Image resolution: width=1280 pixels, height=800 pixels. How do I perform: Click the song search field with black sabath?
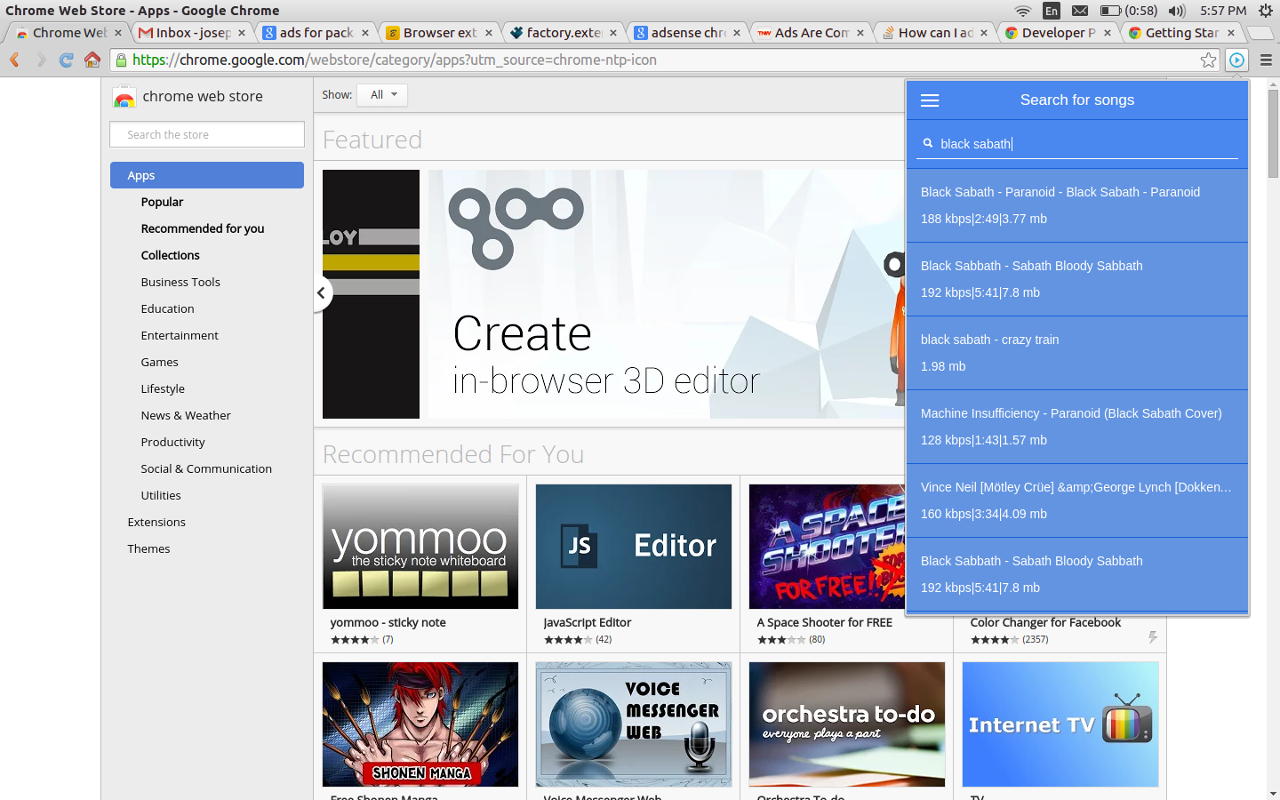tap(1077, 144)
